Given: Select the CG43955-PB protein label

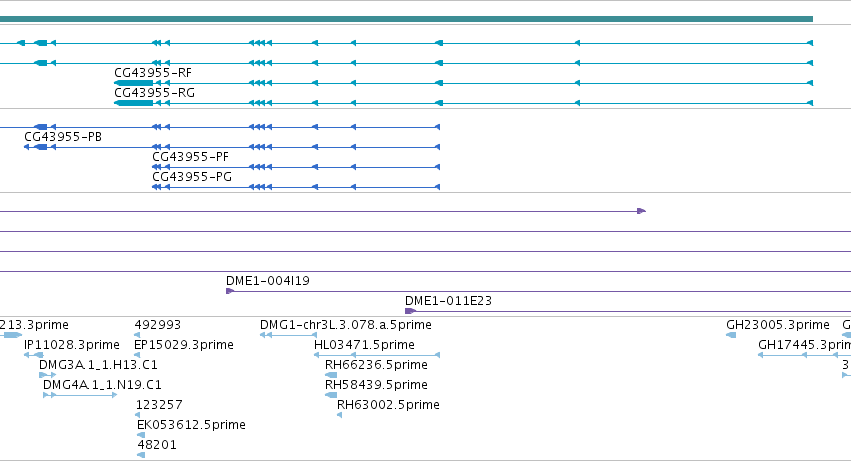Looking at the screenshot, I should [x=63, y=137].
